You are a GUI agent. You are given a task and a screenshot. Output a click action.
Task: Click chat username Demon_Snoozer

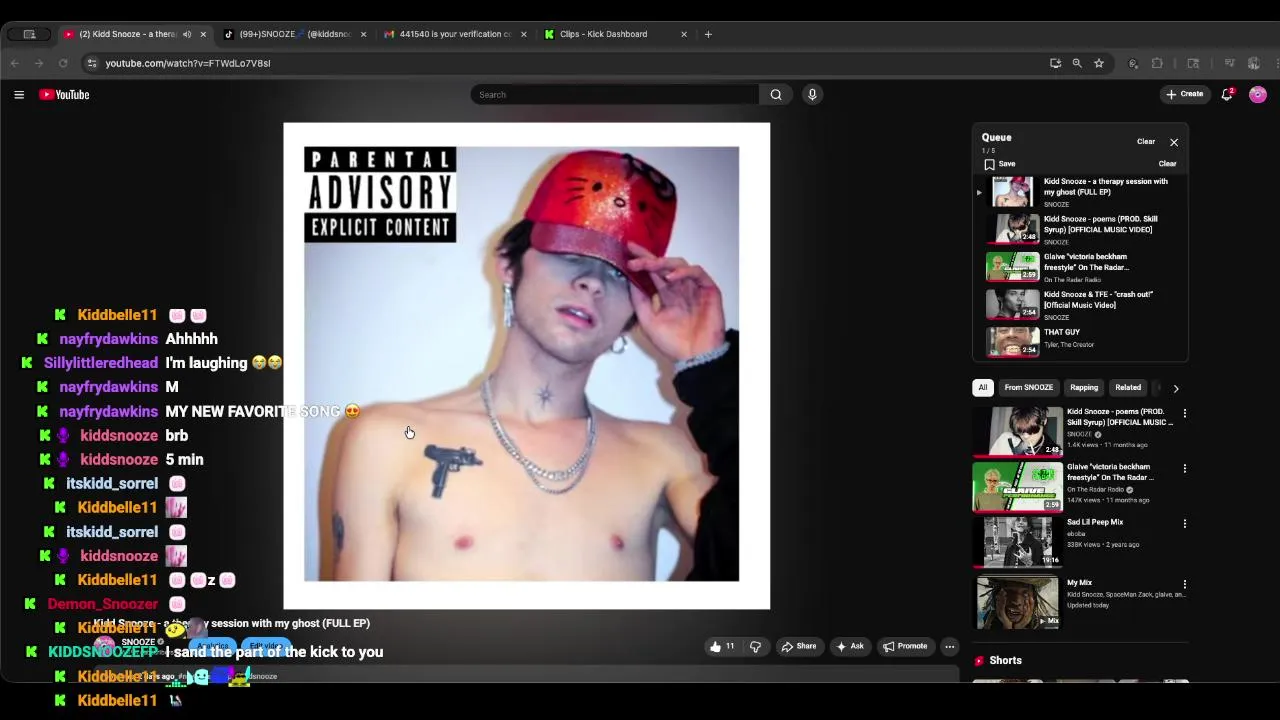103,604
